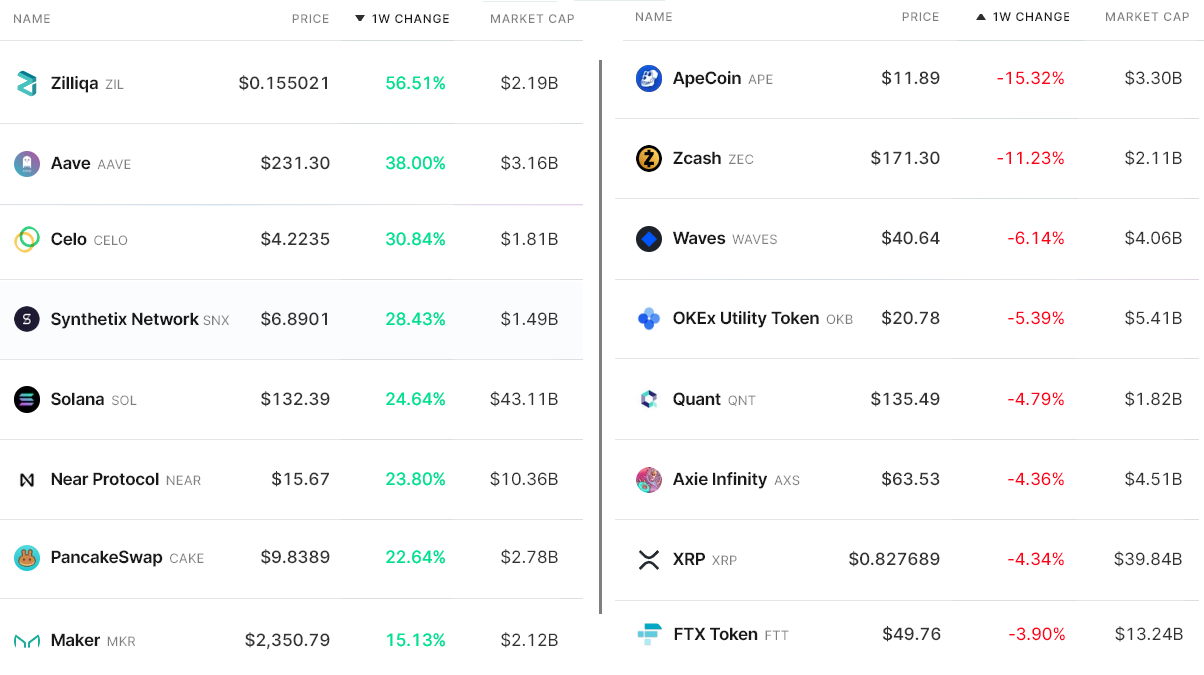This screenshot has height=675, width=1204.
Task: Click the Synthetix Network icon
Action: click(x=27, y=320)
